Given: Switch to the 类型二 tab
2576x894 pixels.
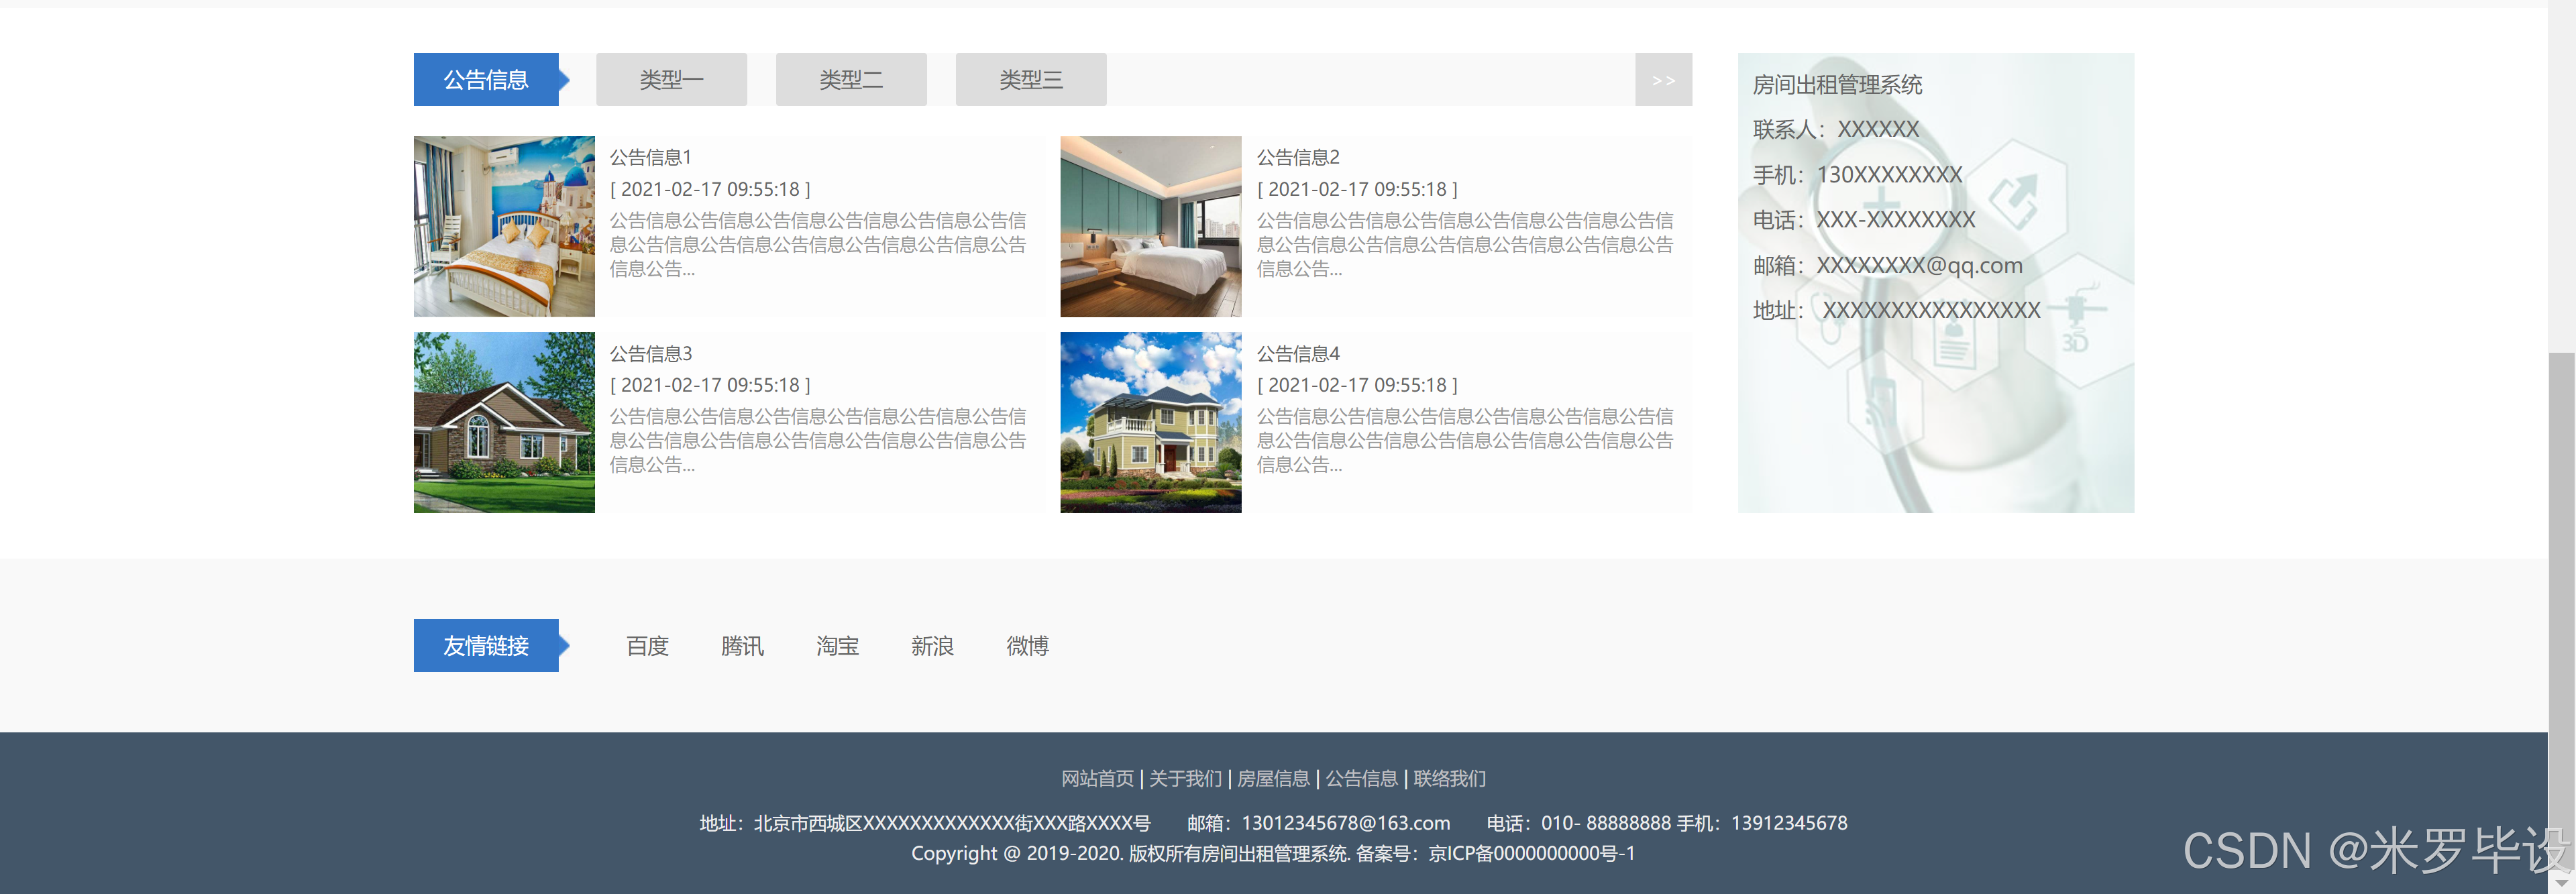Looking at the screenshot, I should point(851,80).
